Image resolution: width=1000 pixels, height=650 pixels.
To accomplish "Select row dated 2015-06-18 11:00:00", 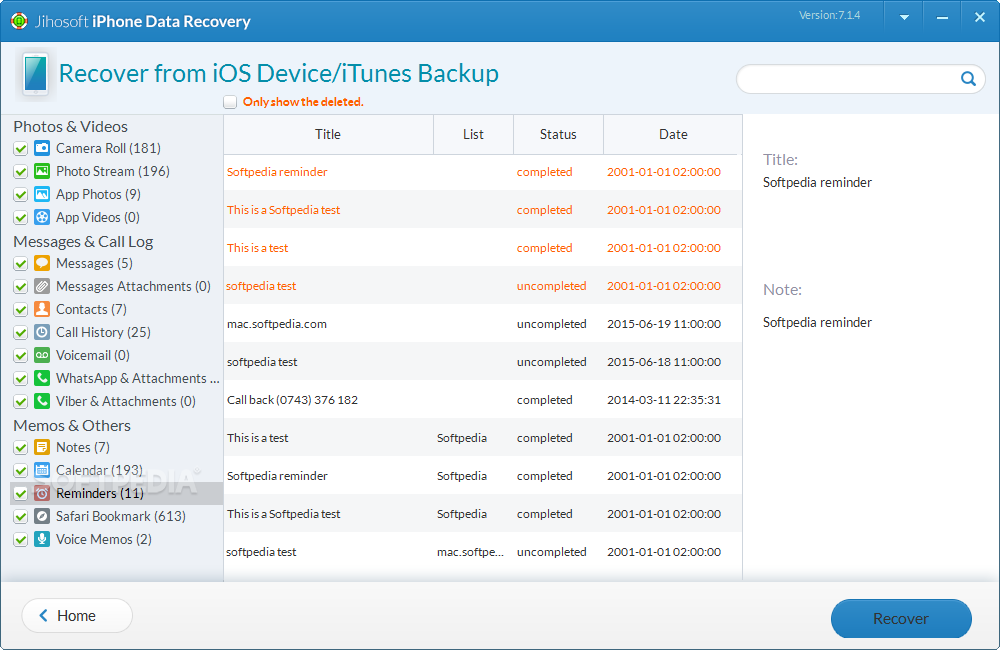I will tap(483, 362).
